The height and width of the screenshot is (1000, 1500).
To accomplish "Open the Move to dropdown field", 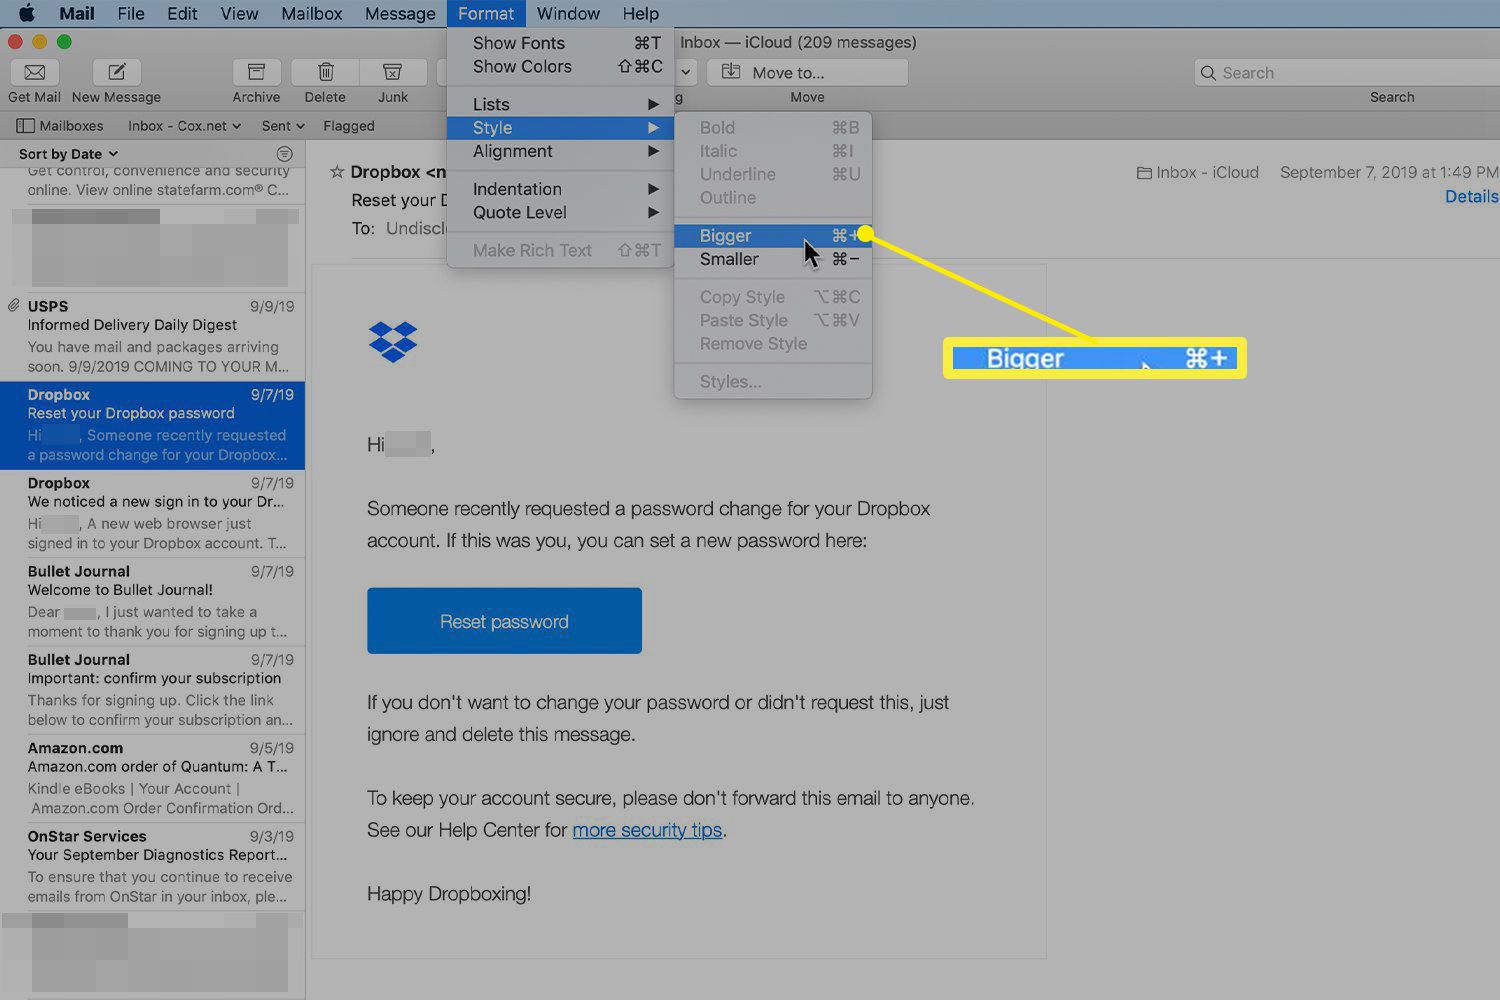I will tap(808, 72).
